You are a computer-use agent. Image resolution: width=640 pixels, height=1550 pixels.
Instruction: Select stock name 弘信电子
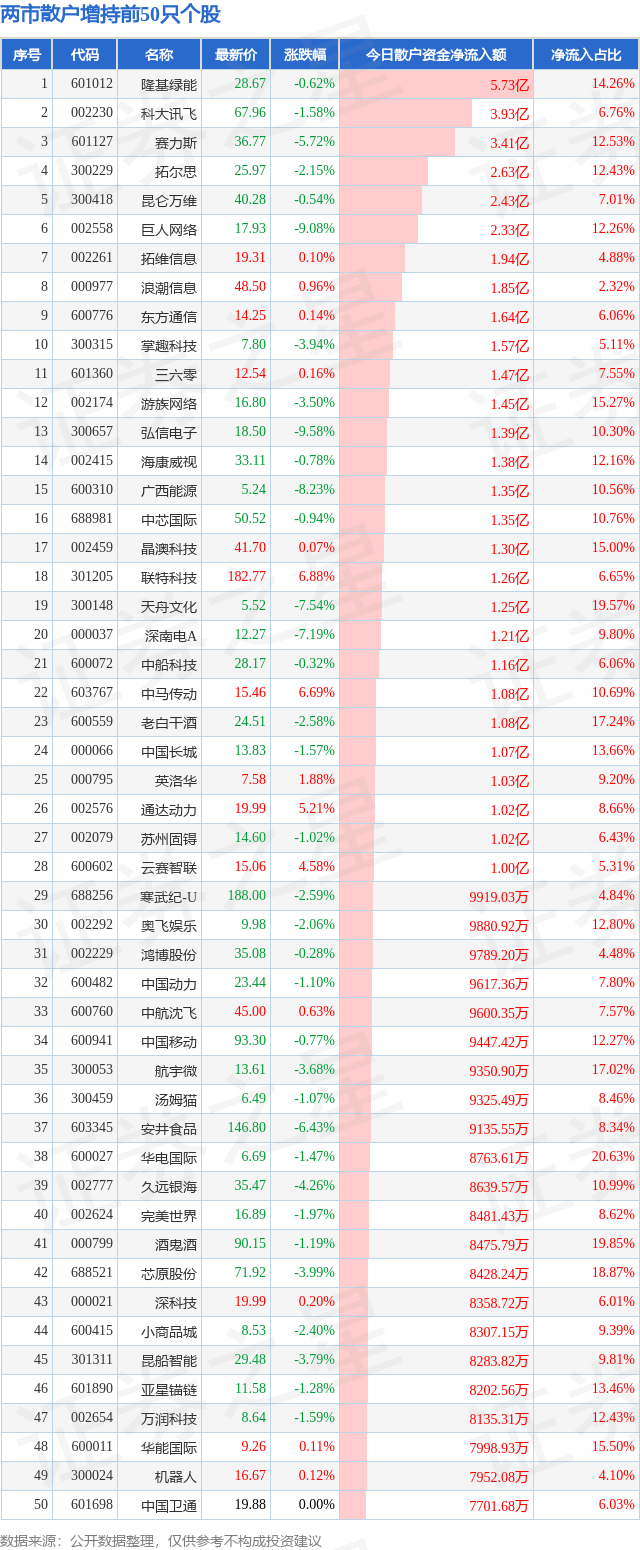[169, 433]
